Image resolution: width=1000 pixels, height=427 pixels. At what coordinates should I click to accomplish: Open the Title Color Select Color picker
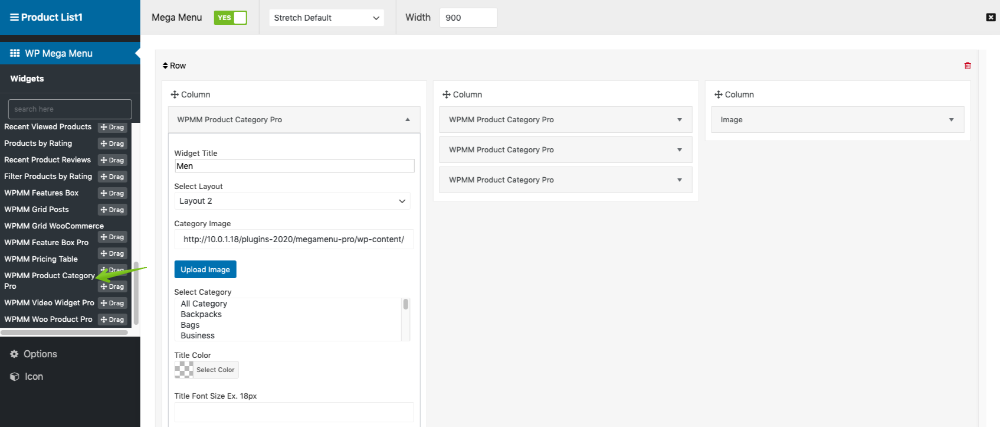click(216, 370)
